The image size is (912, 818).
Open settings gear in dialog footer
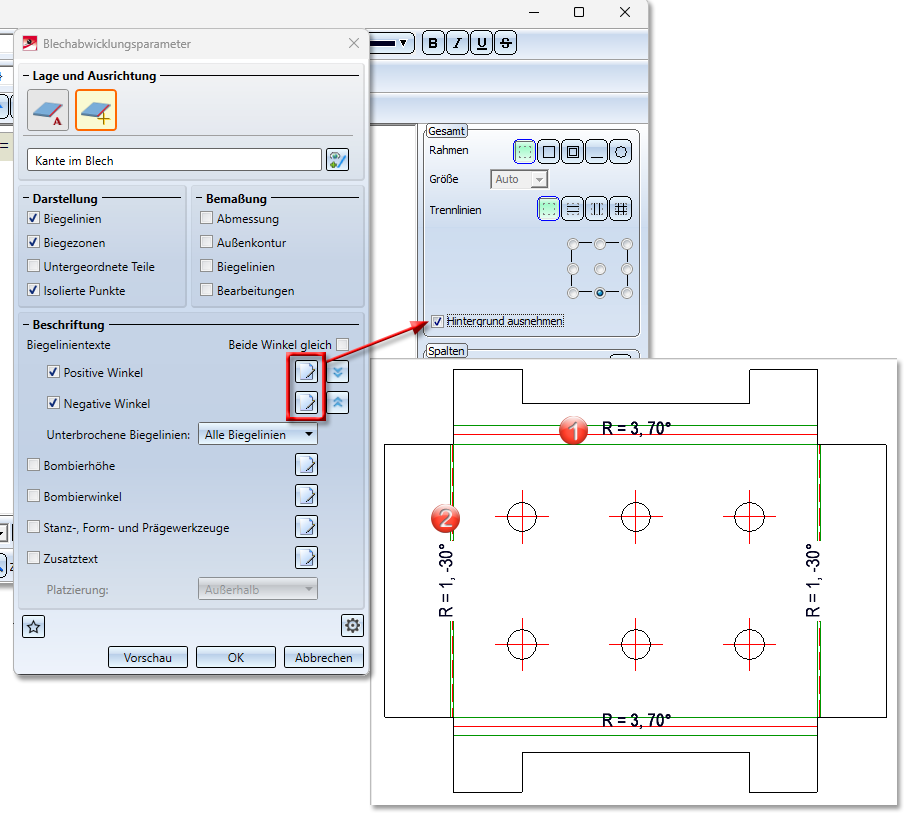[x=352, y=625]
